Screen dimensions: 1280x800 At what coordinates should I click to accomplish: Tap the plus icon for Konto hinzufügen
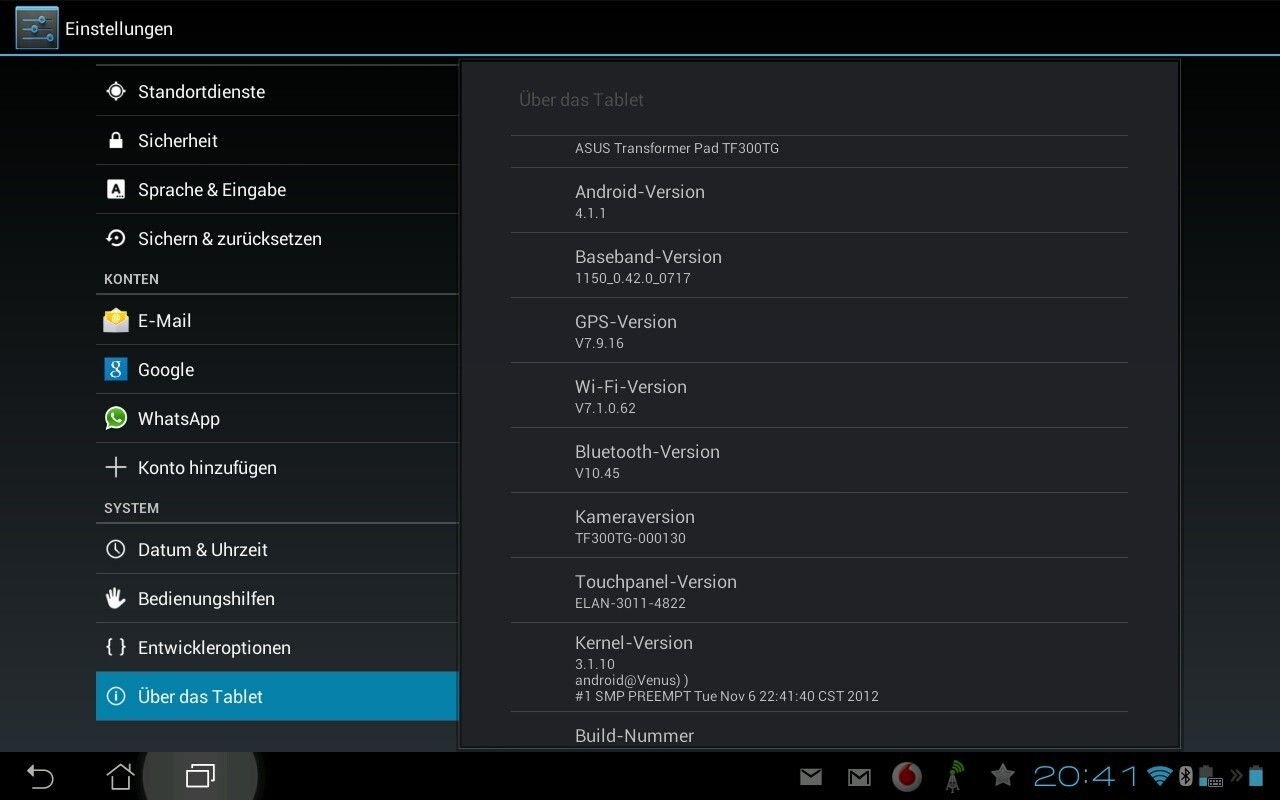coord(116,468)
